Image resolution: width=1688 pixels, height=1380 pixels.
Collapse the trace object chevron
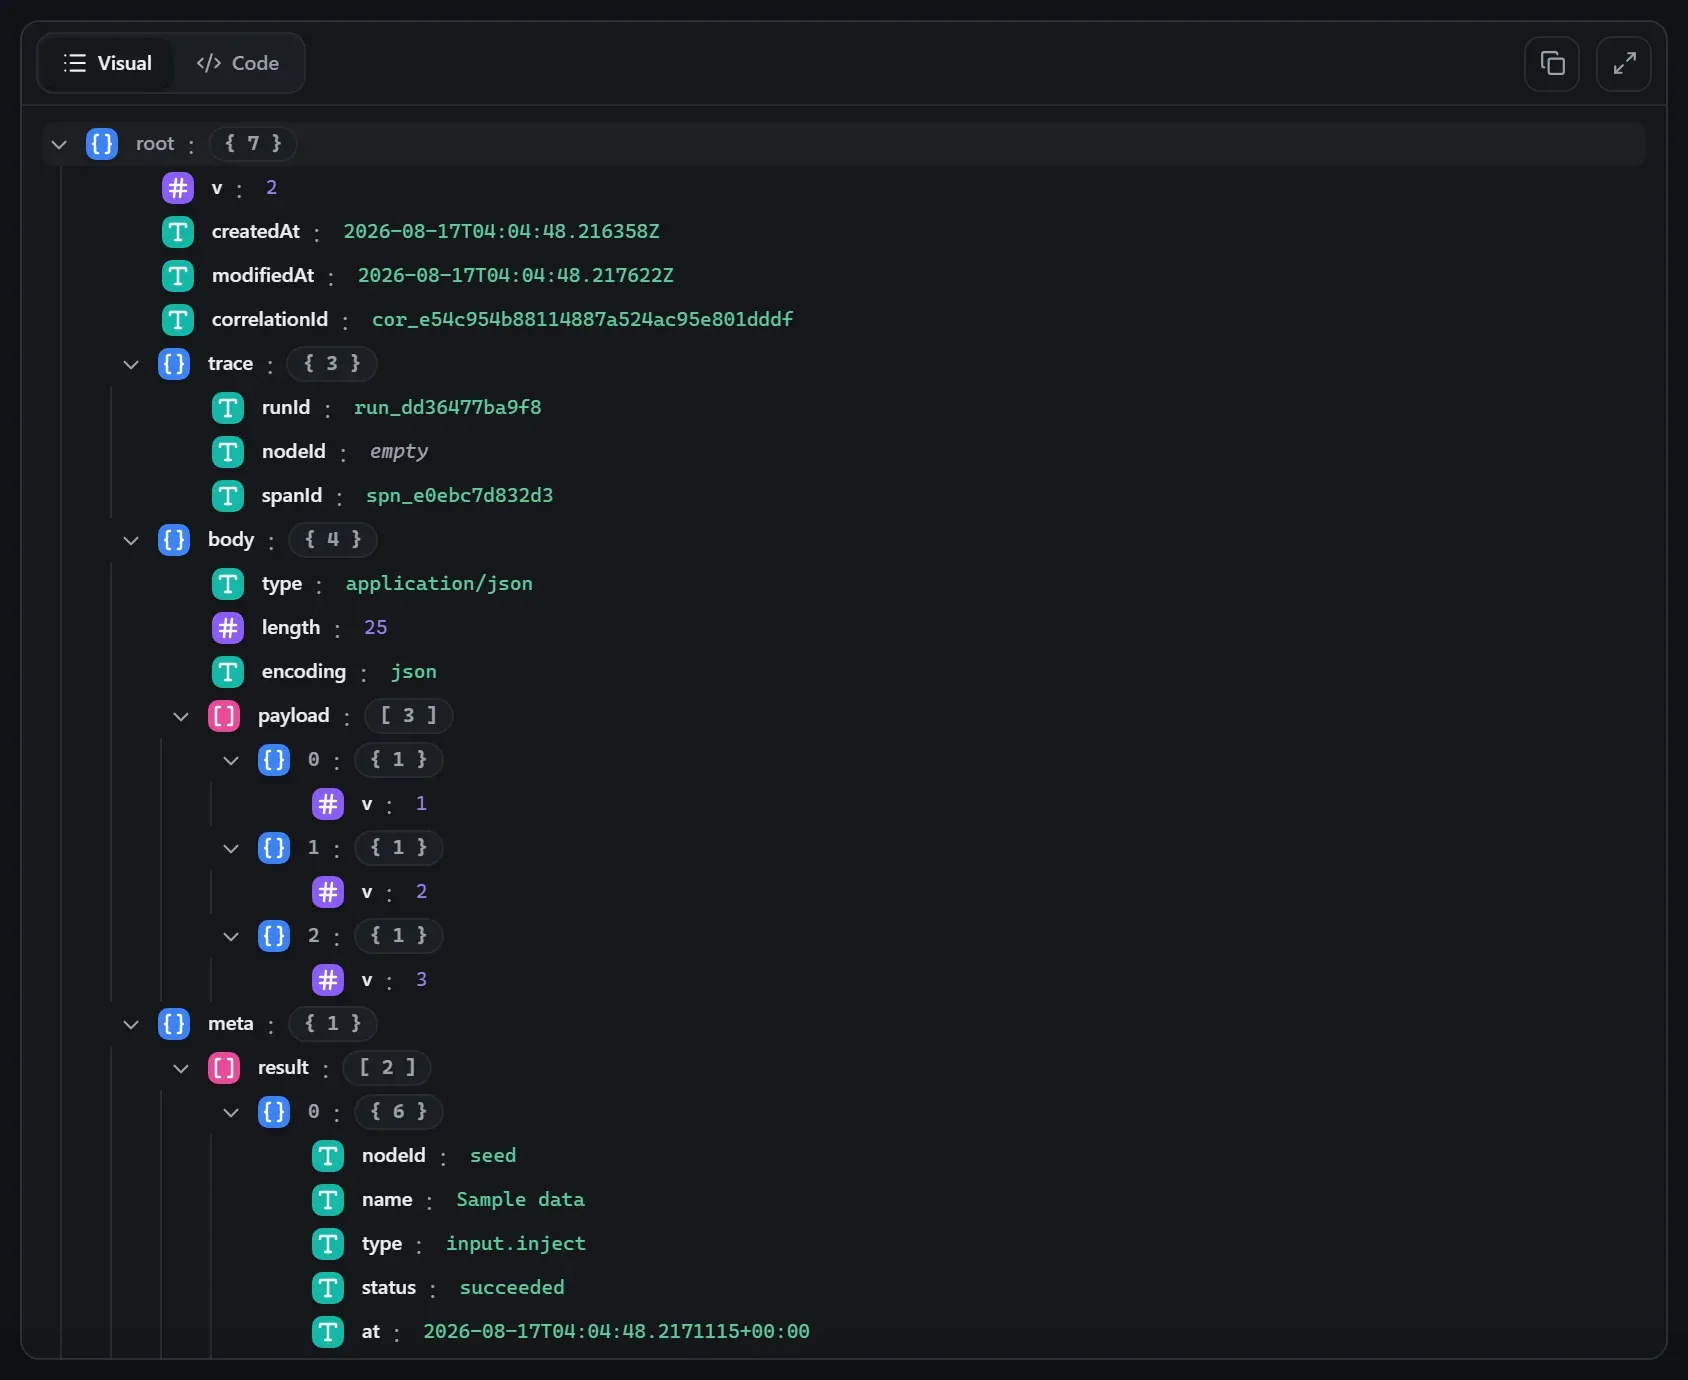131,364
